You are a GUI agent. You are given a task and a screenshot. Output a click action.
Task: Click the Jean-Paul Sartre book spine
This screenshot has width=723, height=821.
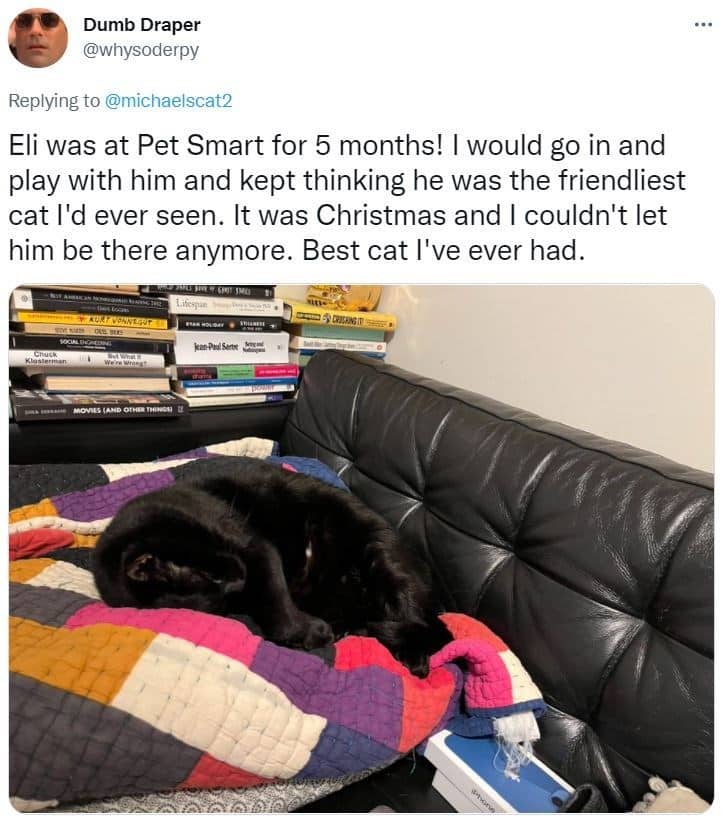(231, 347)
